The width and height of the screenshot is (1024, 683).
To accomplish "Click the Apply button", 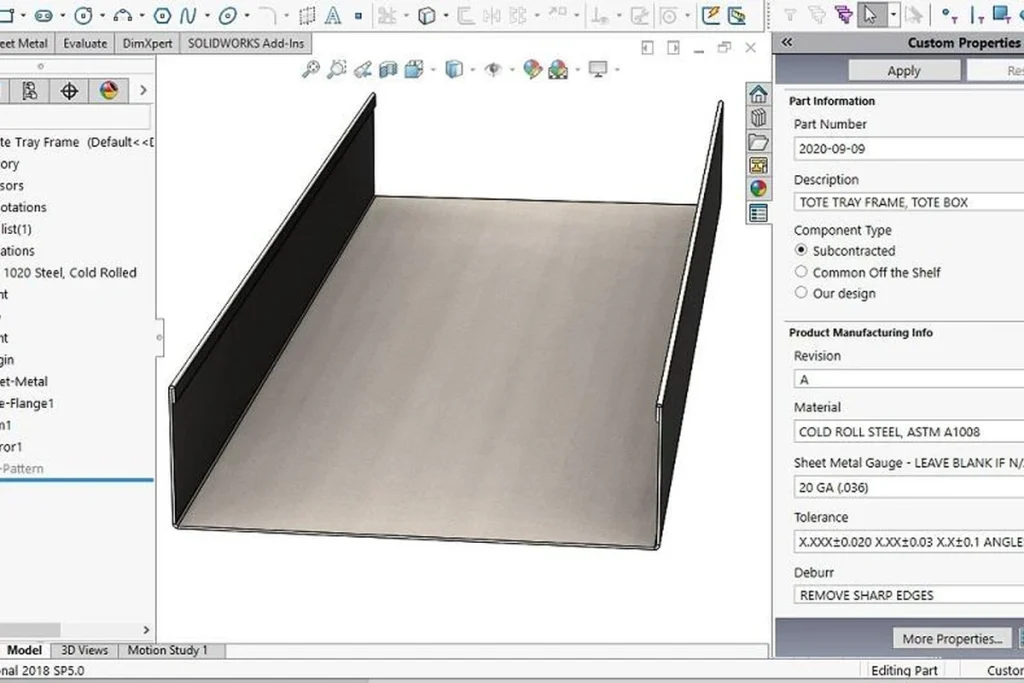I will (x=904, y=71).
